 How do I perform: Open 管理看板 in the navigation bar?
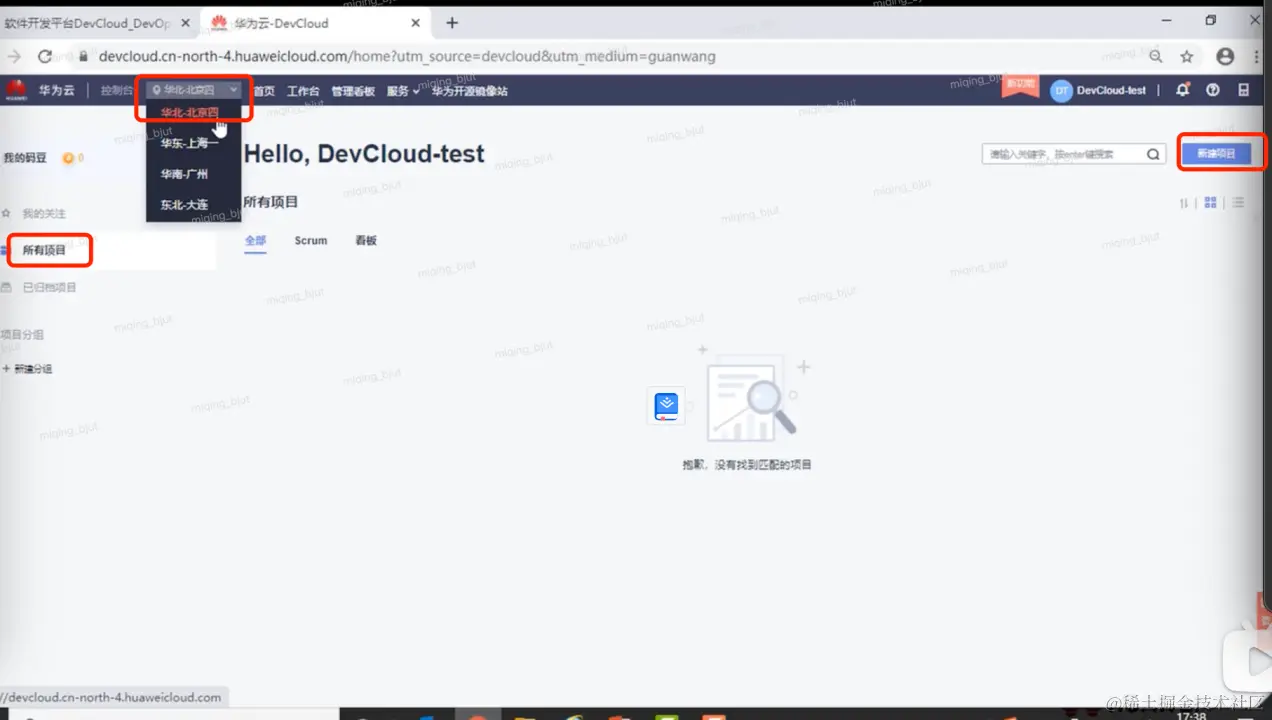(x=353, y=91)
